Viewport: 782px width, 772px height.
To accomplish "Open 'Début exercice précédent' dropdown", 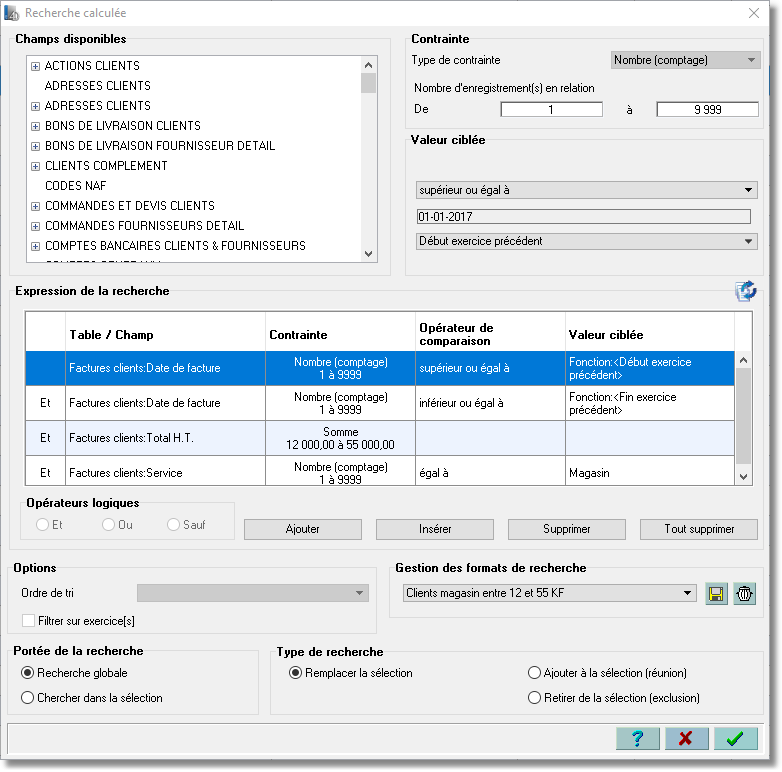I will [x=586, y=241].
